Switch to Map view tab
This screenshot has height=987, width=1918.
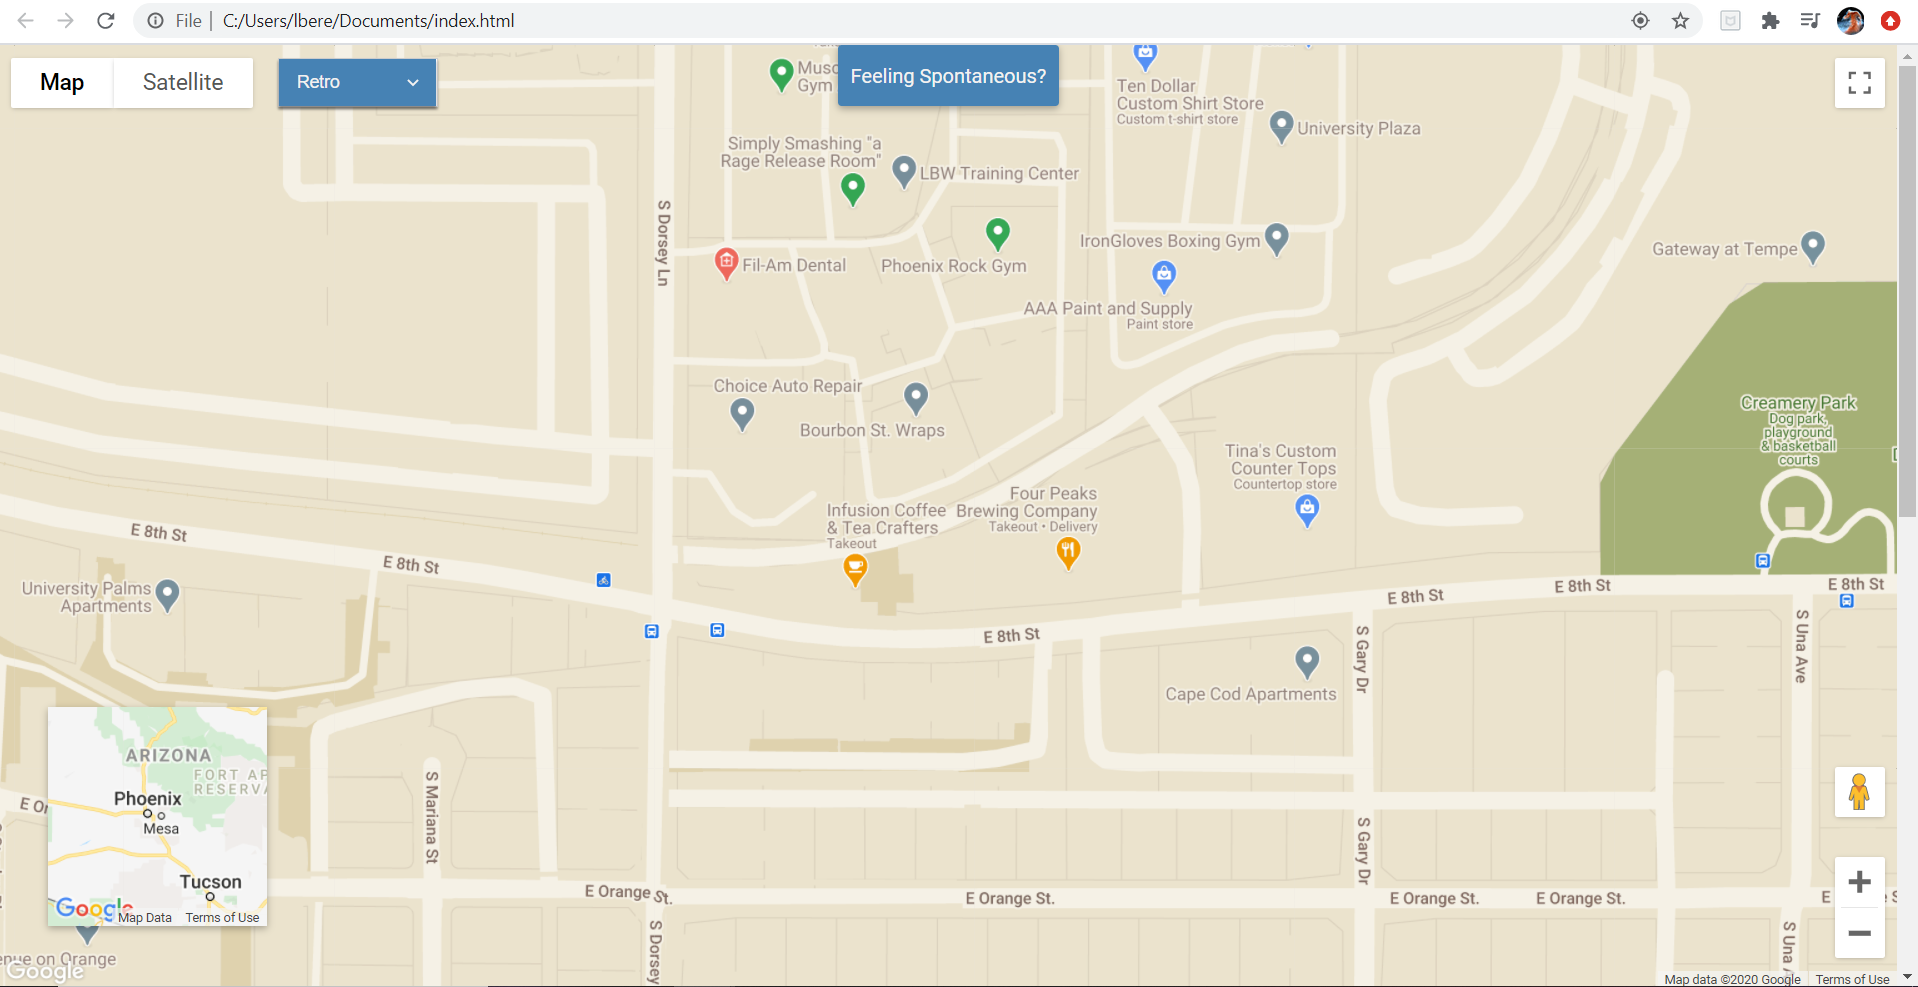pos(62,83)
